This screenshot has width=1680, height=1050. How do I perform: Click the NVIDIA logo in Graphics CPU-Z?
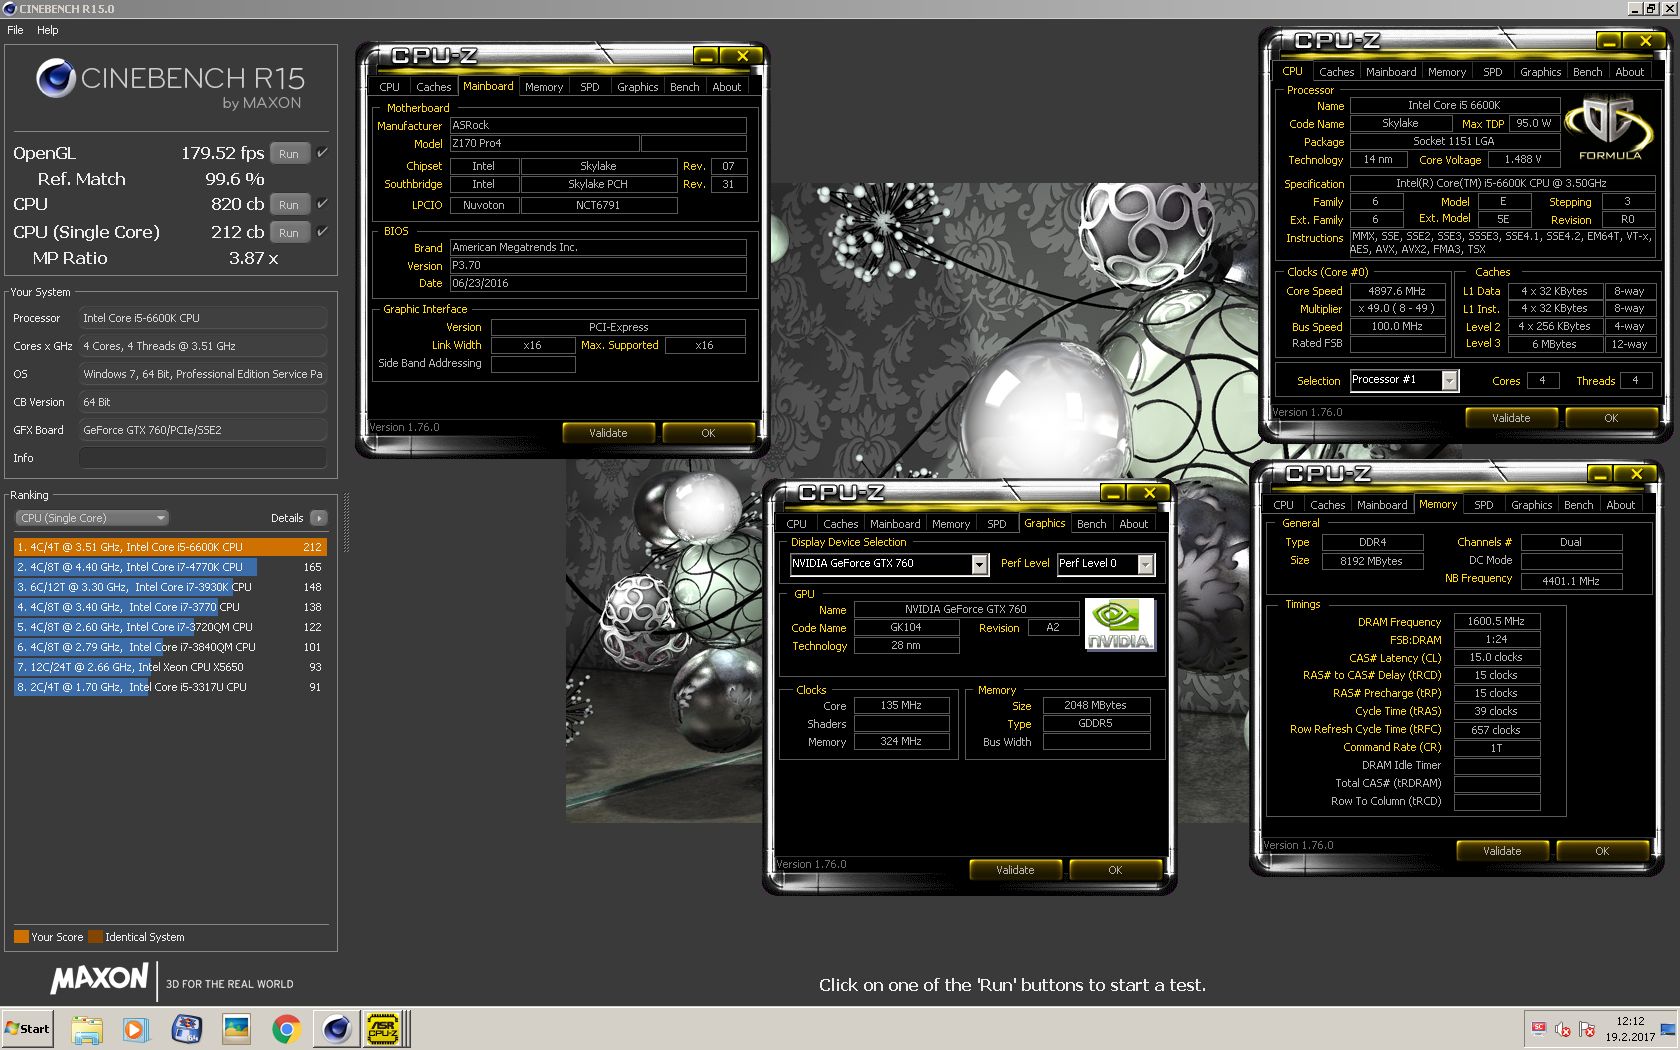coord(1119,625)
